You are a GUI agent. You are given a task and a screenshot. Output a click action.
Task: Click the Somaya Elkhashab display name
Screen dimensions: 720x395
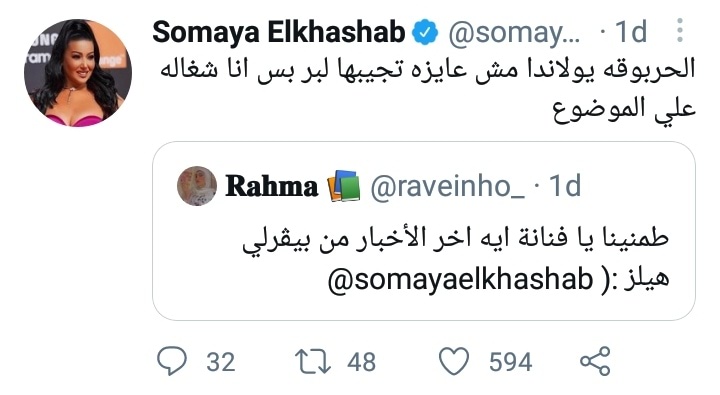pyautogui.click(x=279, y=32)
